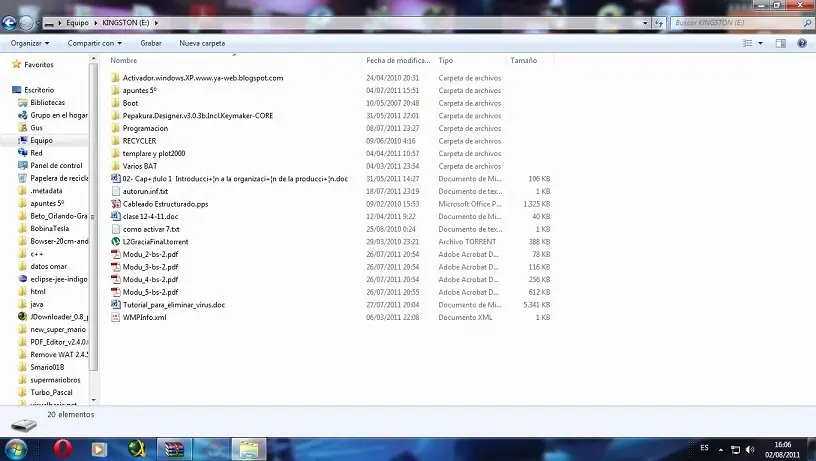Select Panel de control in navigation tree
The image size is (816, 461).
coord(56,165)
